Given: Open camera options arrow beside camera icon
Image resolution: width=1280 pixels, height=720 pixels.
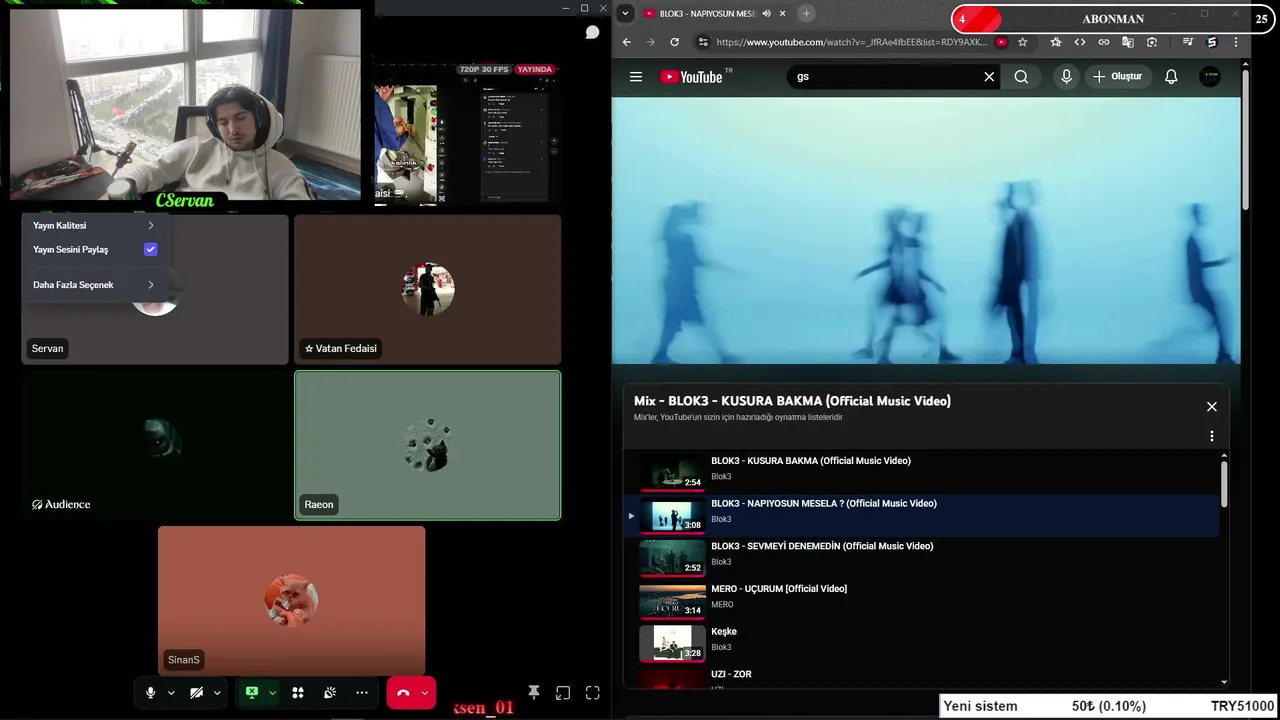Looking at the screenshot, I should (x=217, y=693).
